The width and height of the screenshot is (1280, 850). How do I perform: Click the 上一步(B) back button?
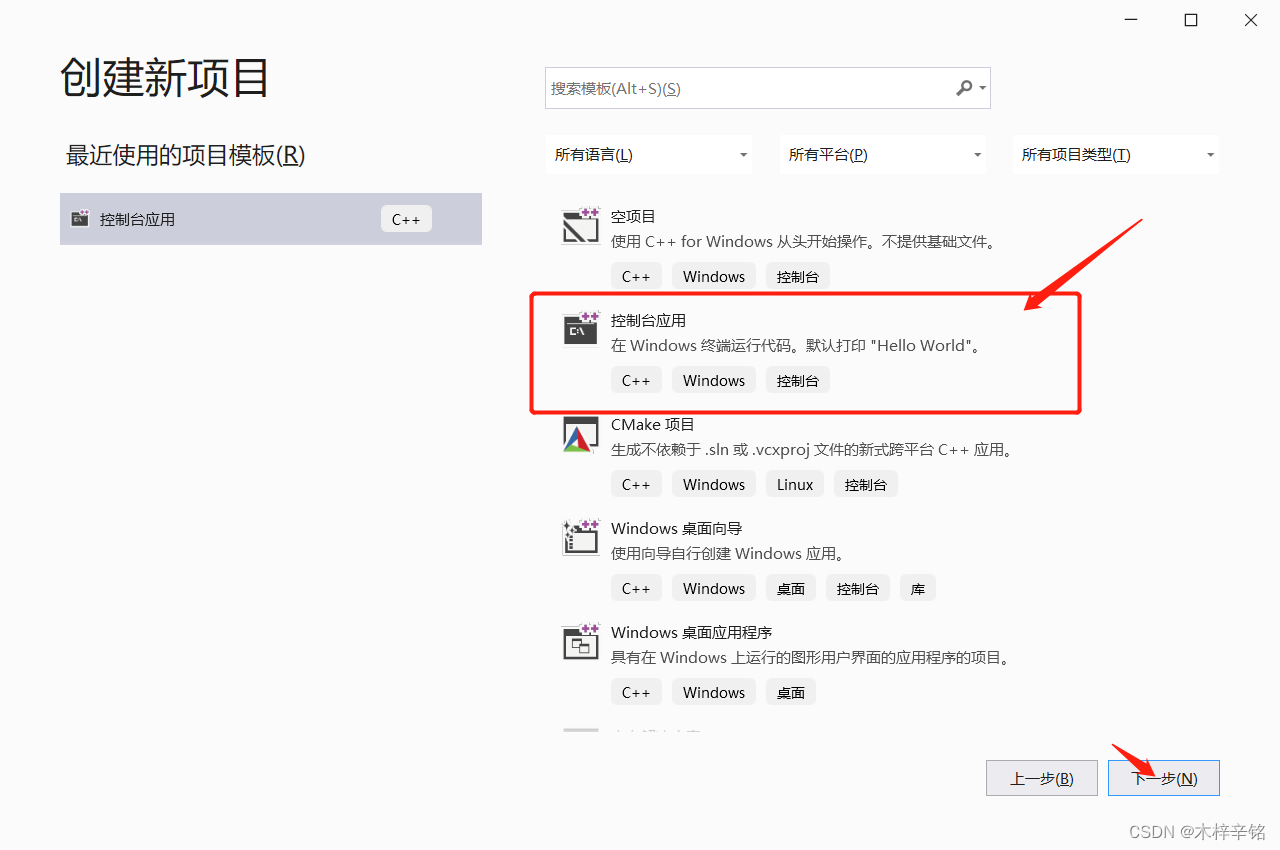pos(1042,778)
